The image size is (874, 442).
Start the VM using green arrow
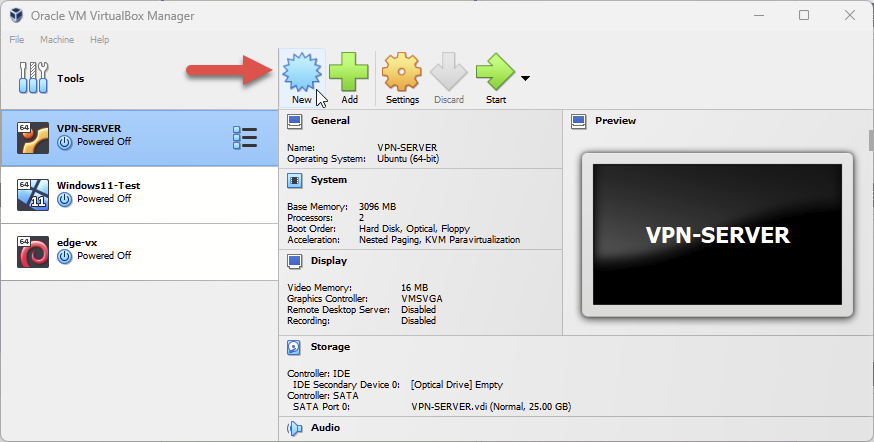coord(495,72)
